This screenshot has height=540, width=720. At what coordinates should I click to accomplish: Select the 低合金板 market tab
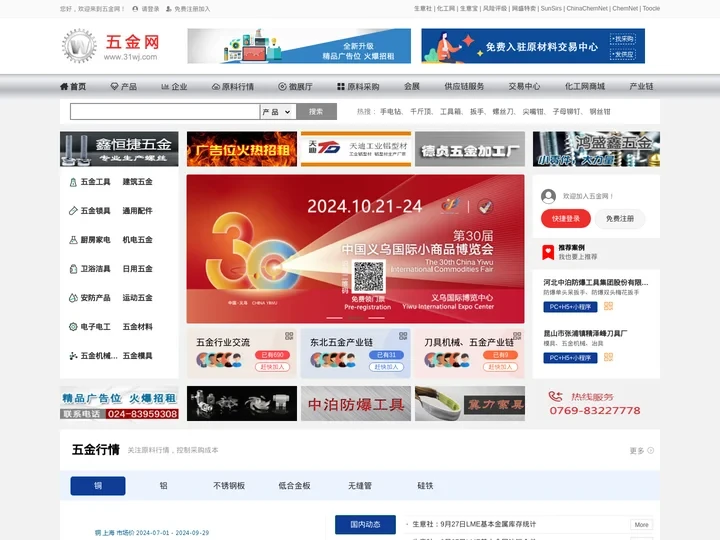click(294, 486)
